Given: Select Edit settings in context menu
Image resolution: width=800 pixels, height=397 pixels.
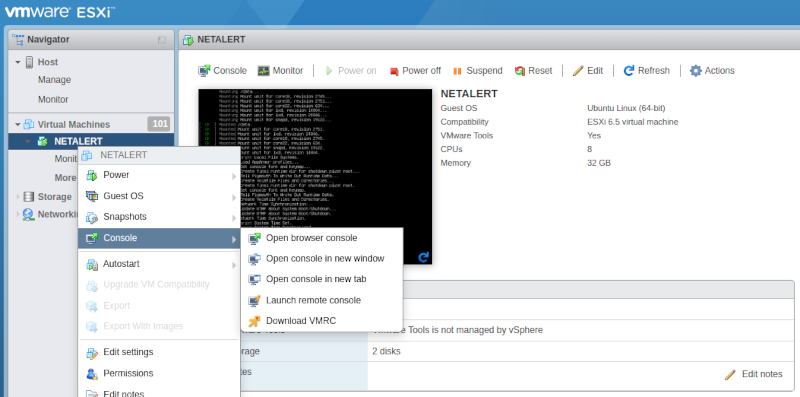Looking at the screenshot, I should click(159, 352).
